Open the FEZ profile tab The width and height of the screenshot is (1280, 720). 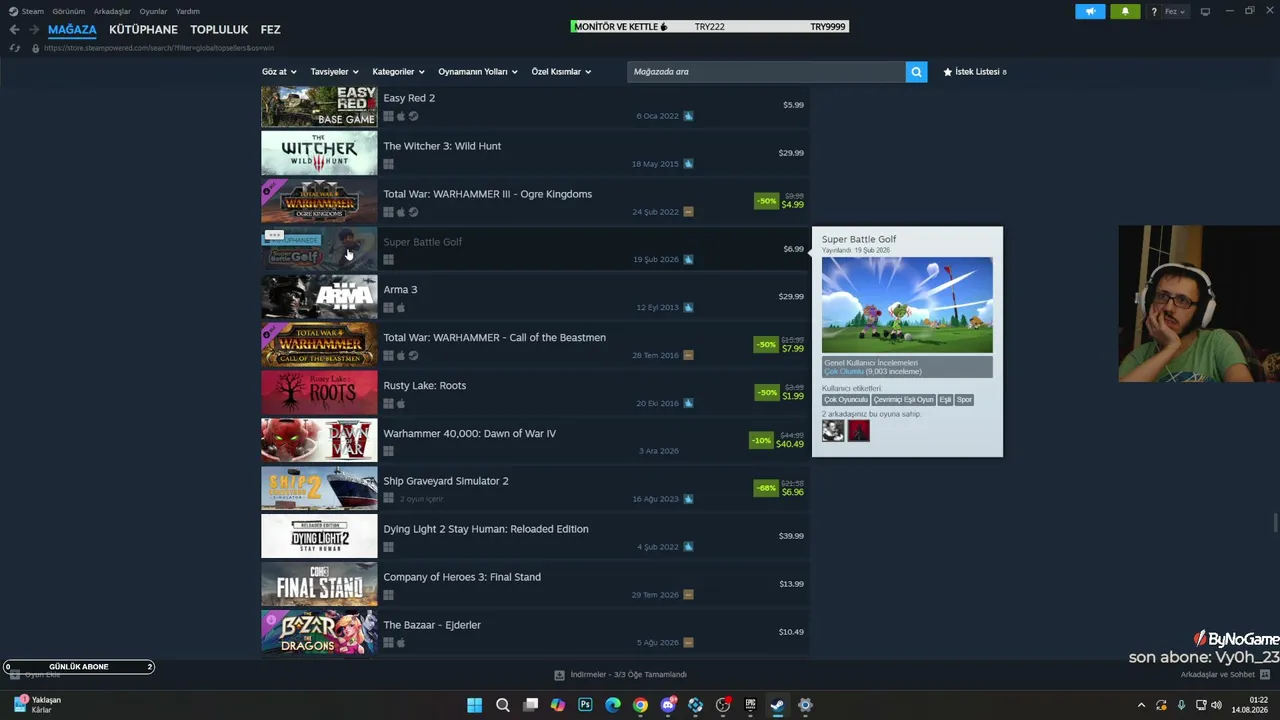point(270,30)
